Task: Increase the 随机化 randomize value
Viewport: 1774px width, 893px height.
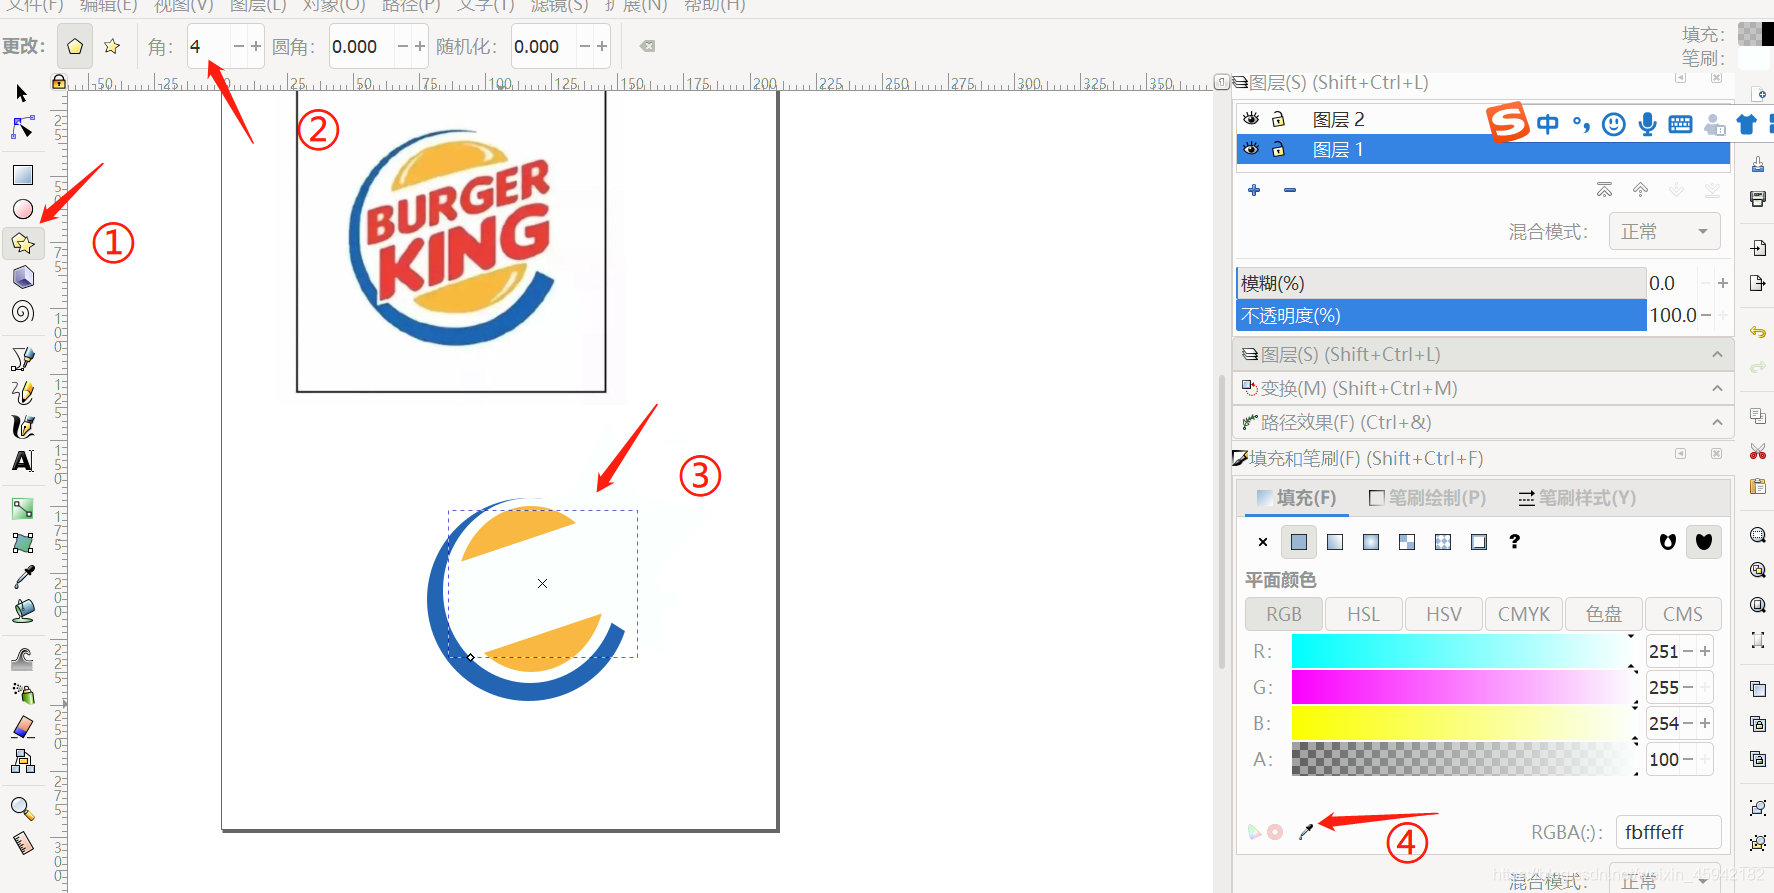Action: (602, 46)
